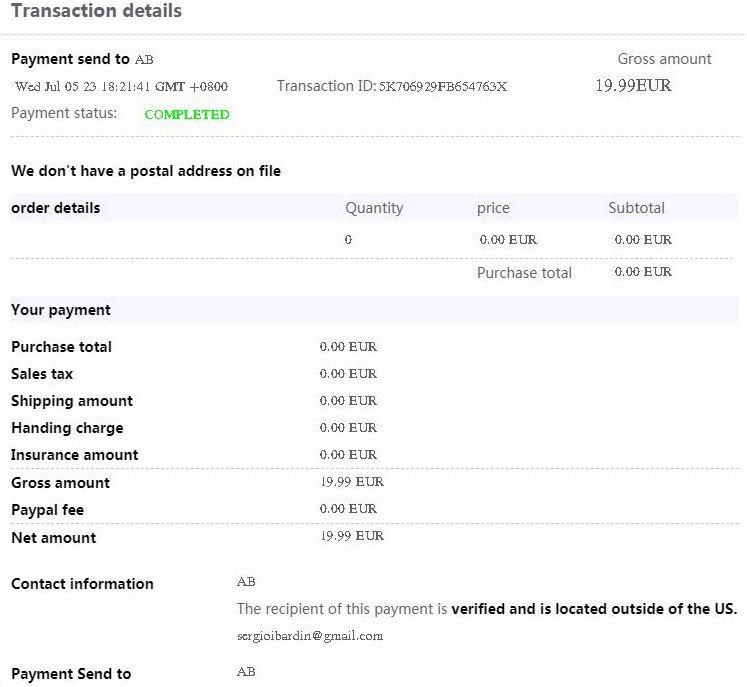Screen dimensions: 747x687
Task: Click the Shipping amount row label
Action: coord(72,401)
